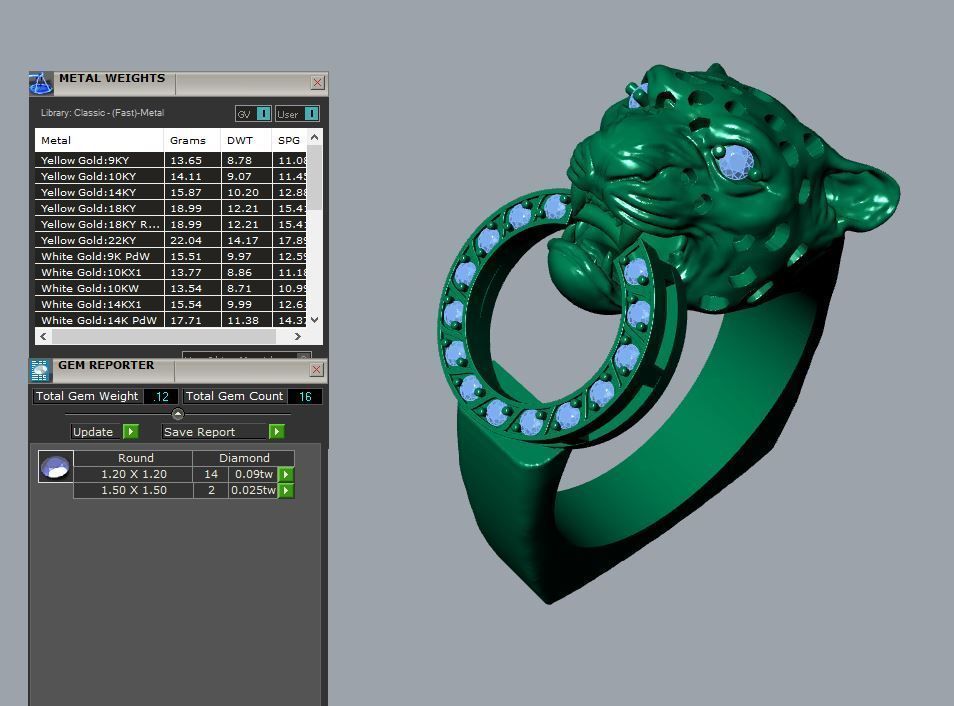Image resolution: width=954 pixels, height=706 pixels.
Task: Click the metal list vertical scrollbar thumb
Action: tap(315, 178)
